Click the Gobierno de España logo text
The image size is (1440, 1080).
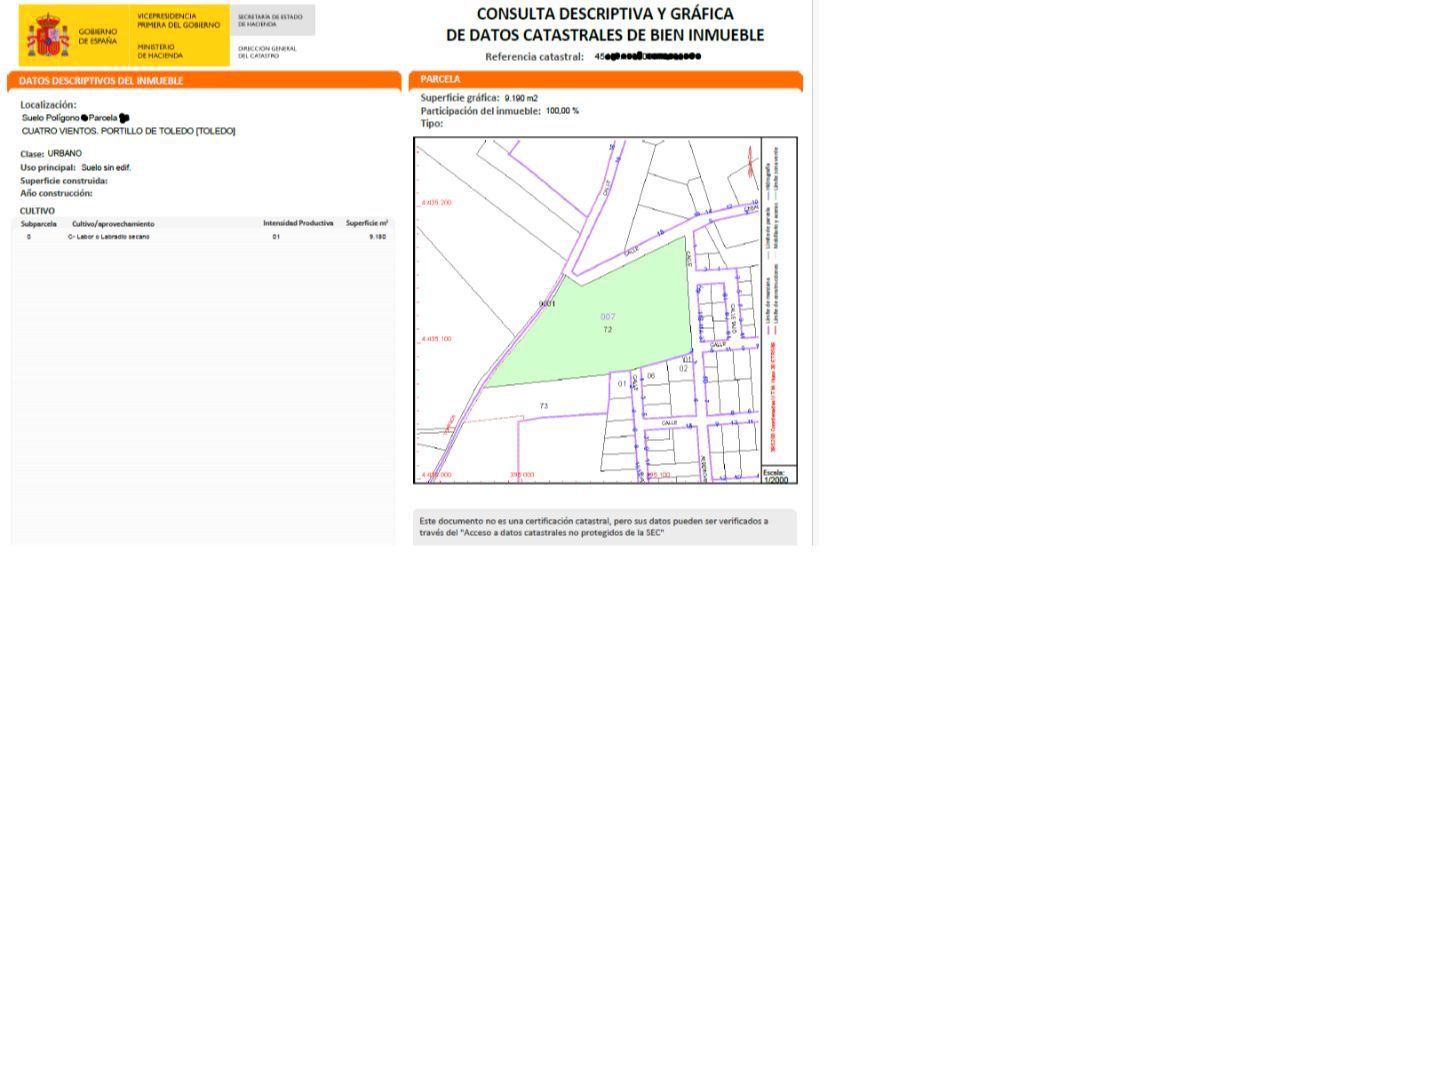click(97, 36)
